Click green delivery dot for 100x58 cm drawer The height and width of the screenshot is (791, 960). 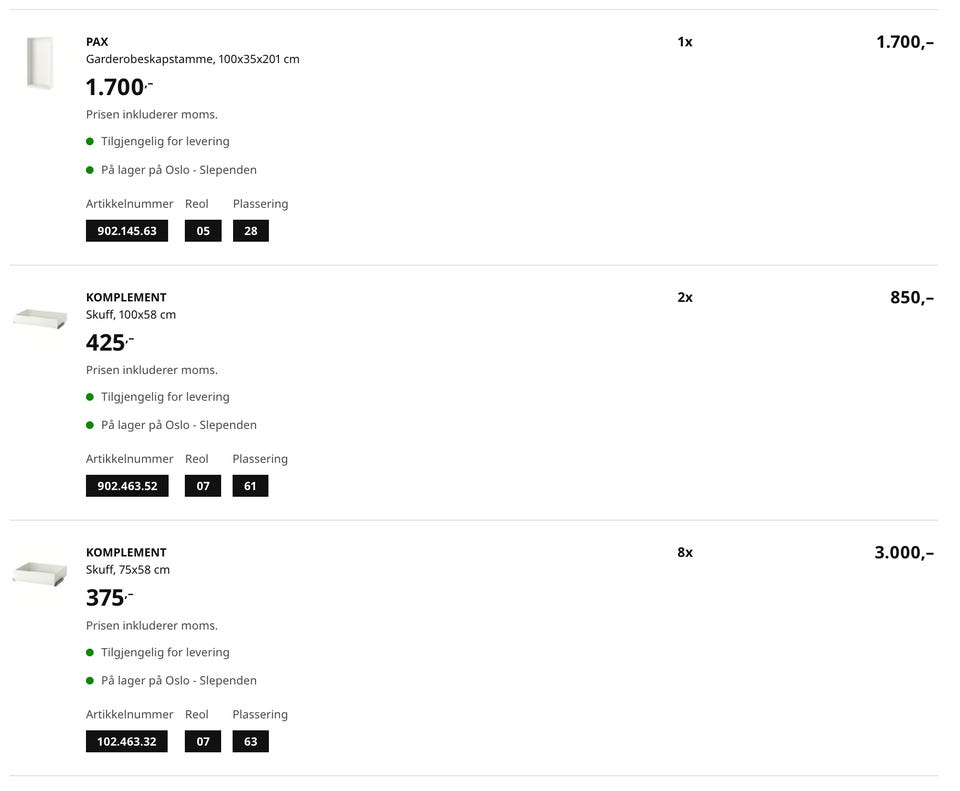point(90,397)
